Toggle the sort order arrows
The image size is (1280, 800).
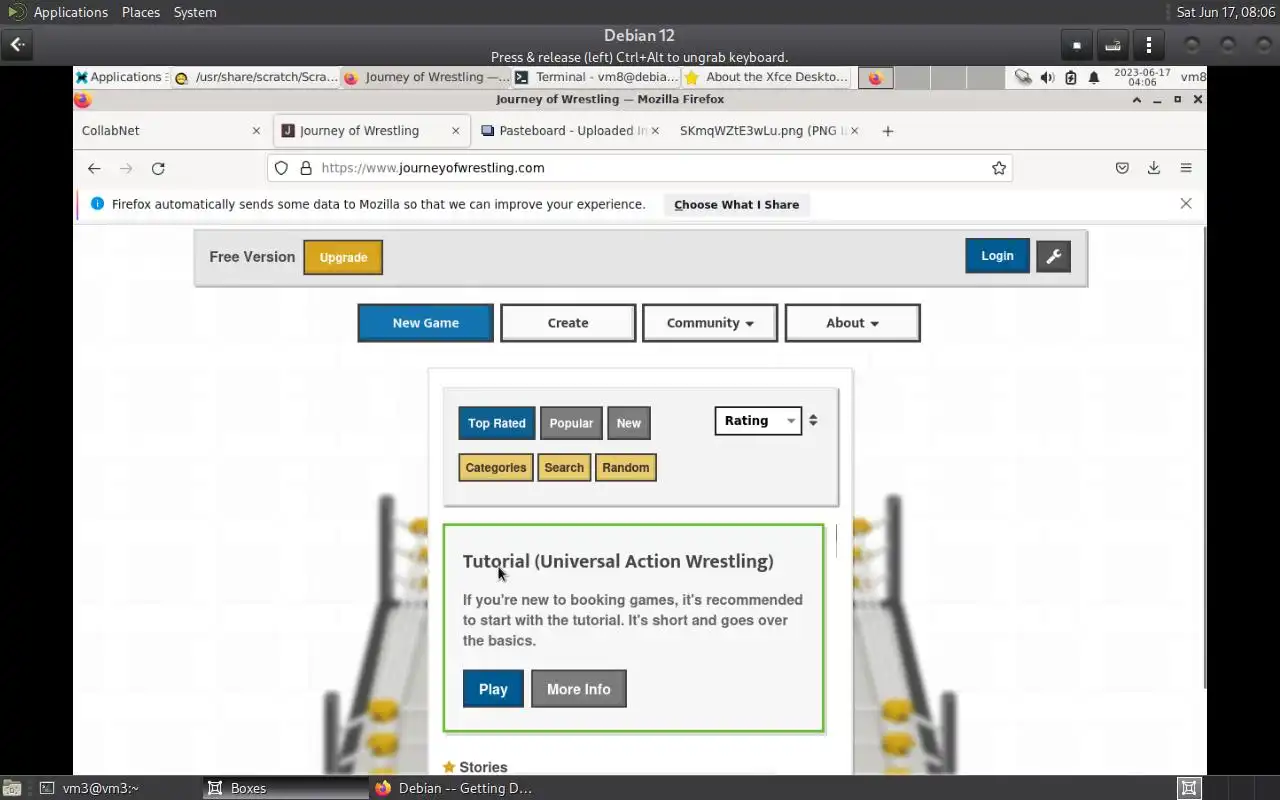(813, 421)
